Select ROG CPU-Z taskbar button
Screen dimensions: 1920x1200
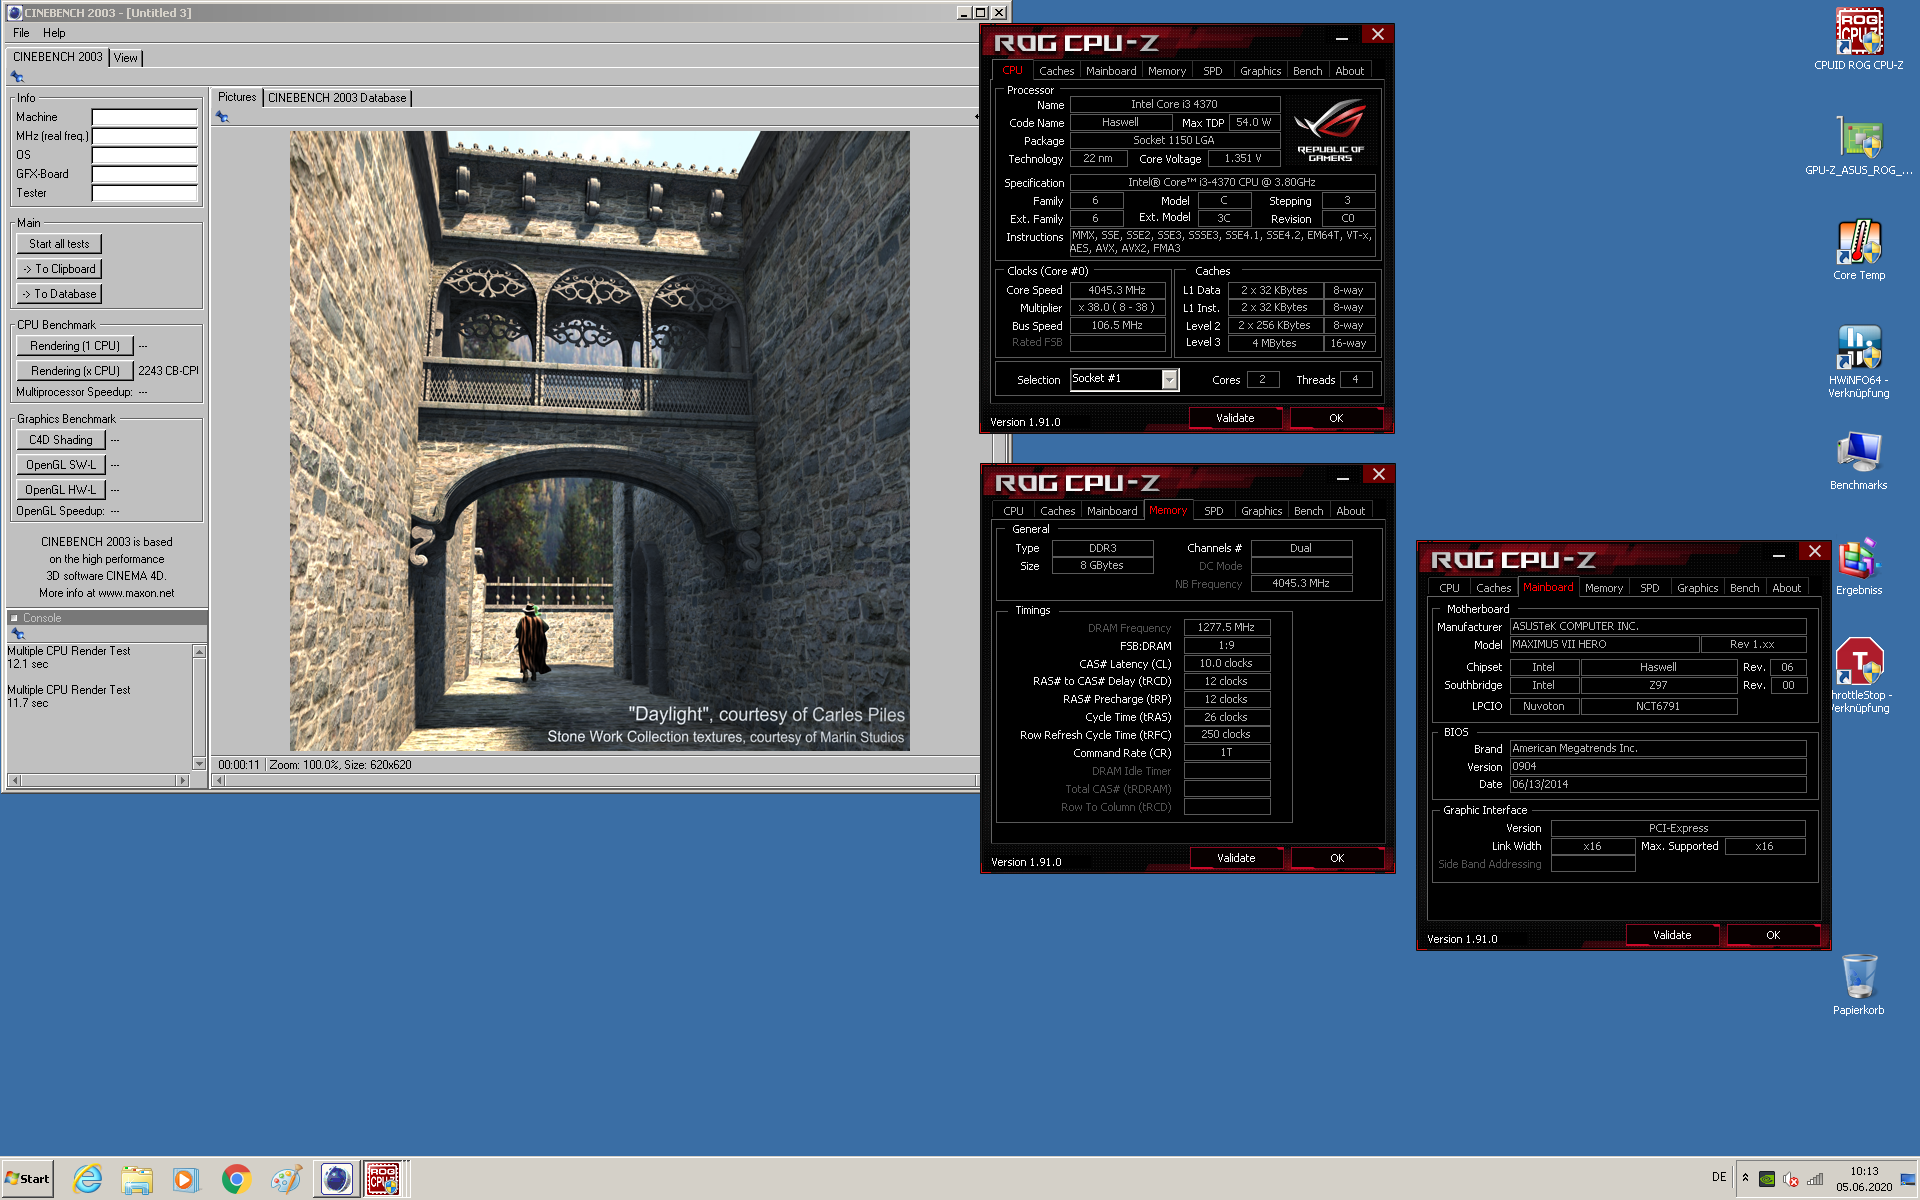point(383,1179)
